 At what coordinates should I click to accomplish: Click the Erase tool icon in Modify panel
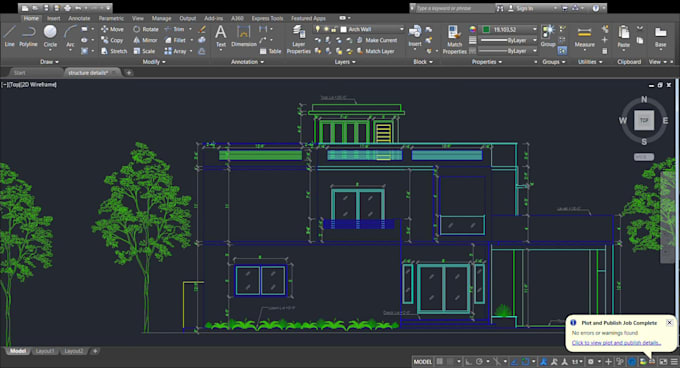202,29
